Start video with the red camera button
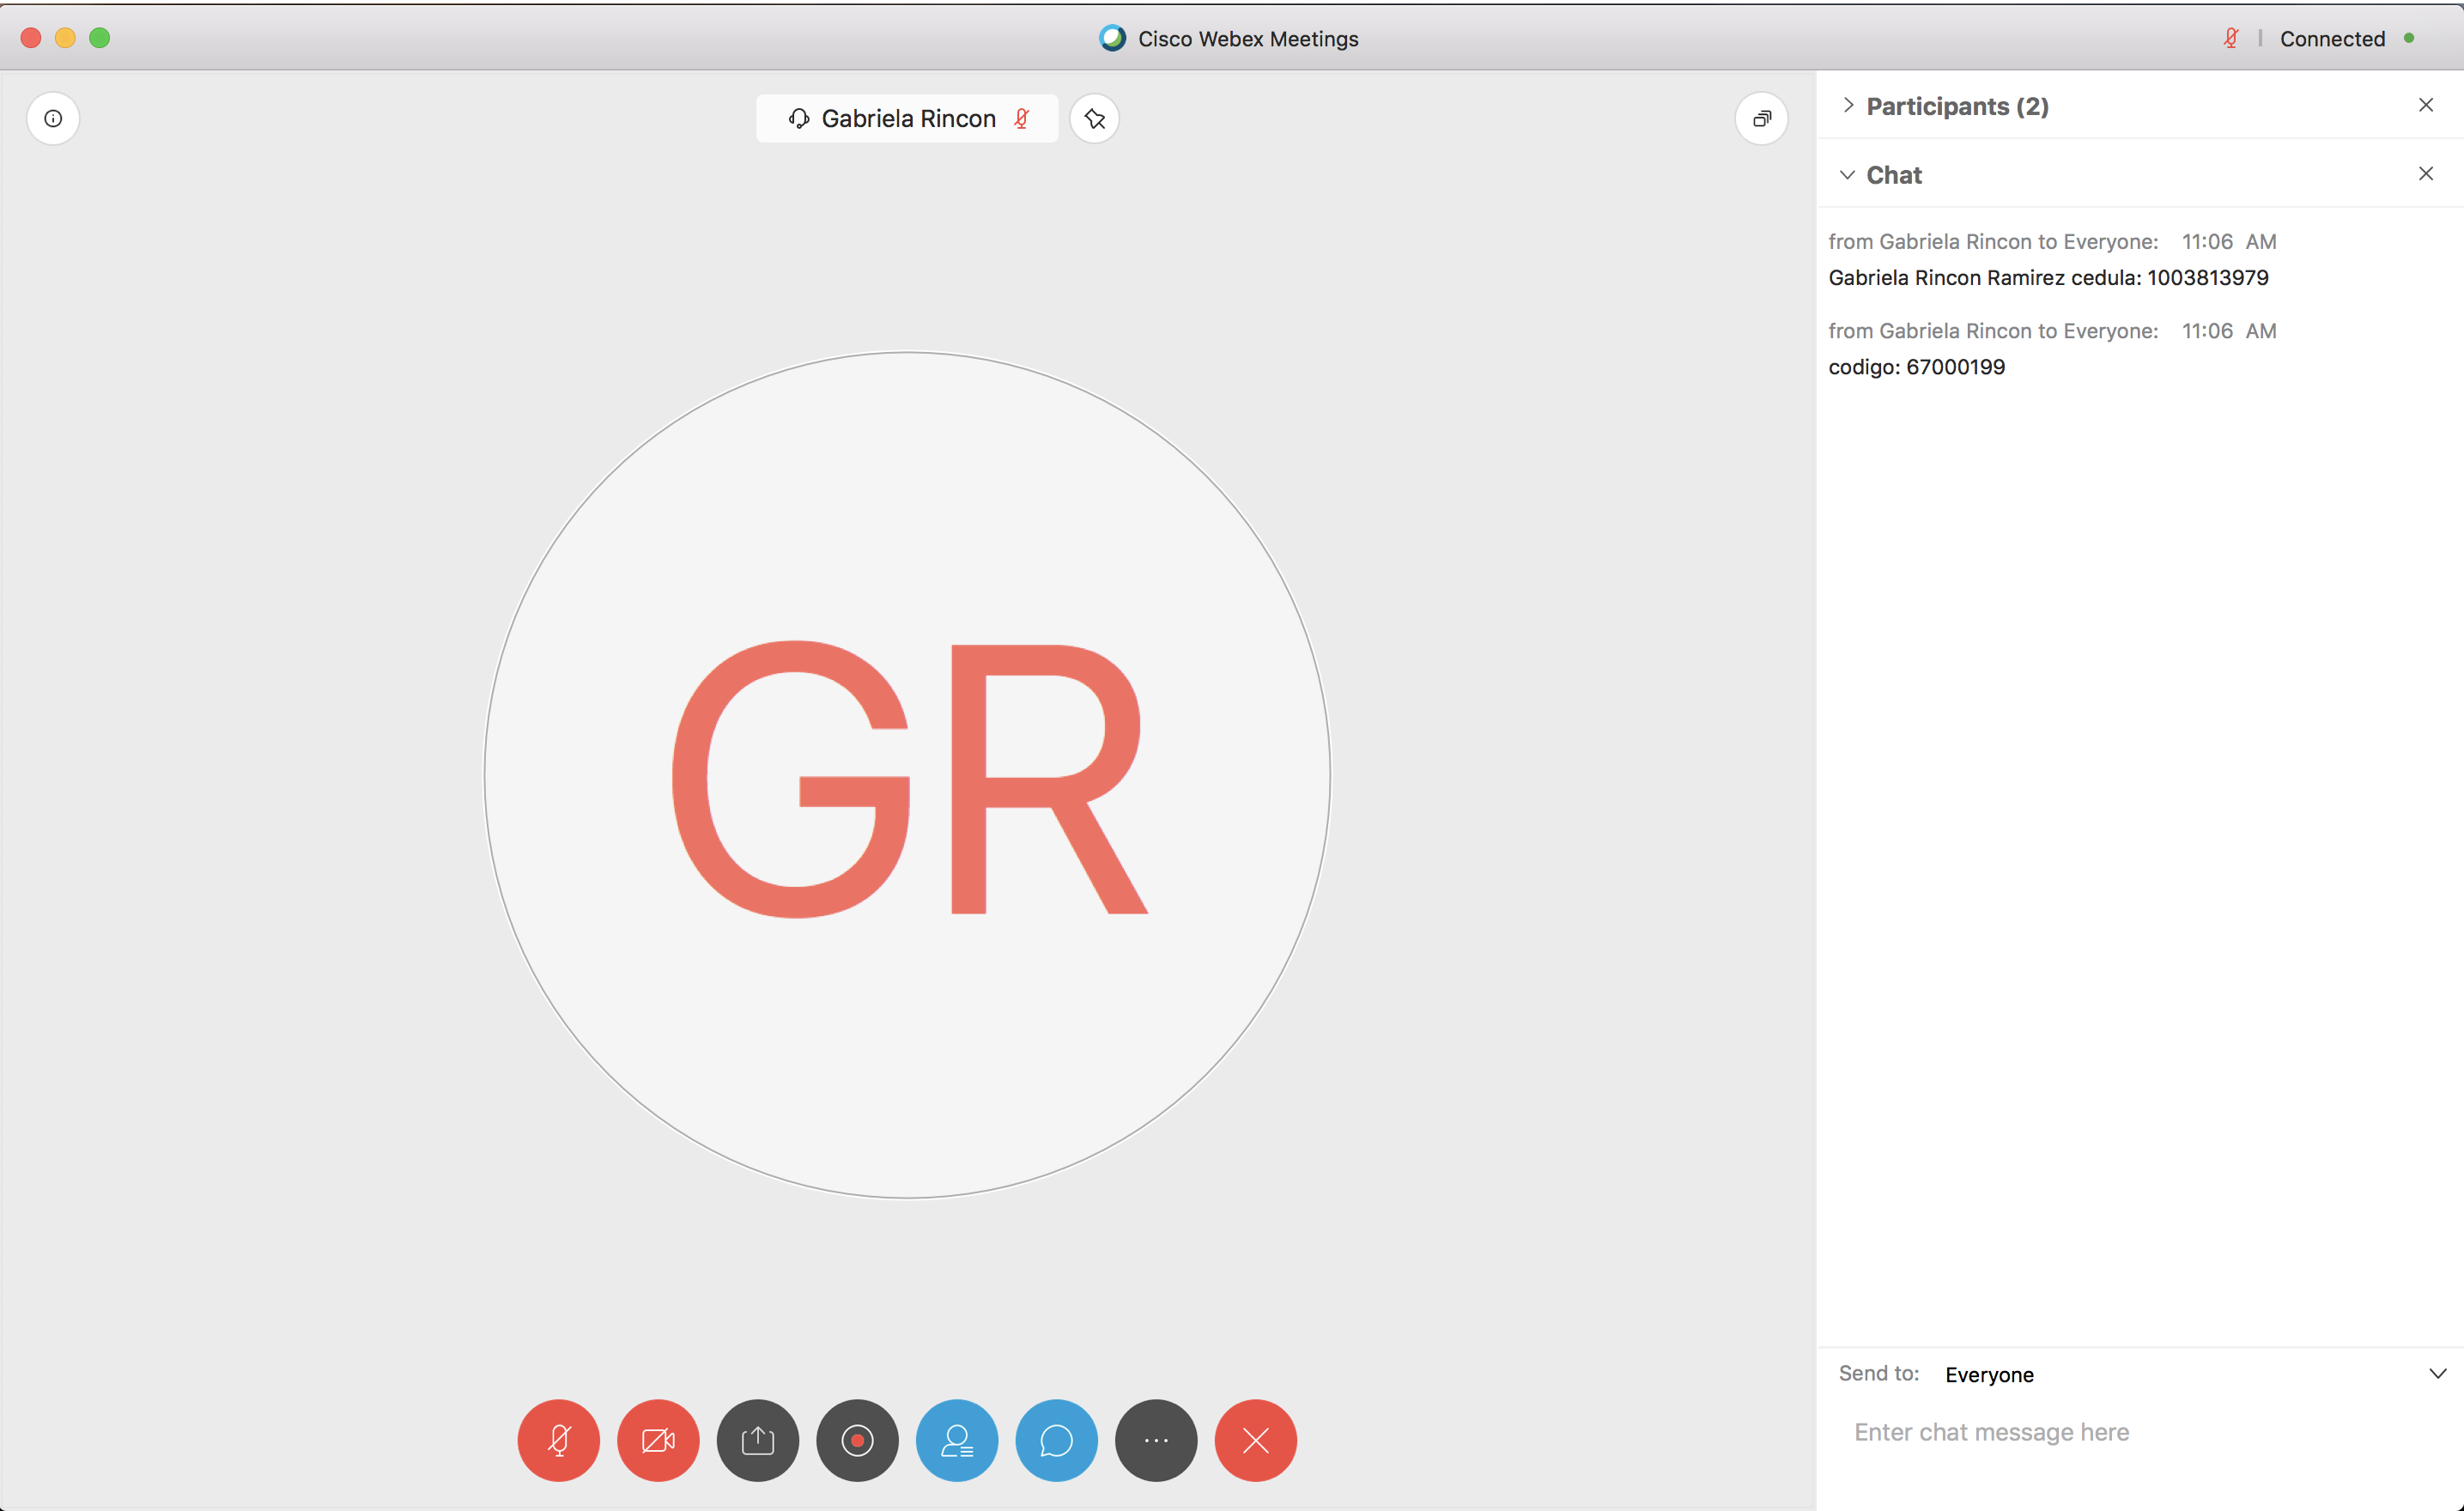The height and width of the screenshot is (1511, 2464). (658, 1440)
